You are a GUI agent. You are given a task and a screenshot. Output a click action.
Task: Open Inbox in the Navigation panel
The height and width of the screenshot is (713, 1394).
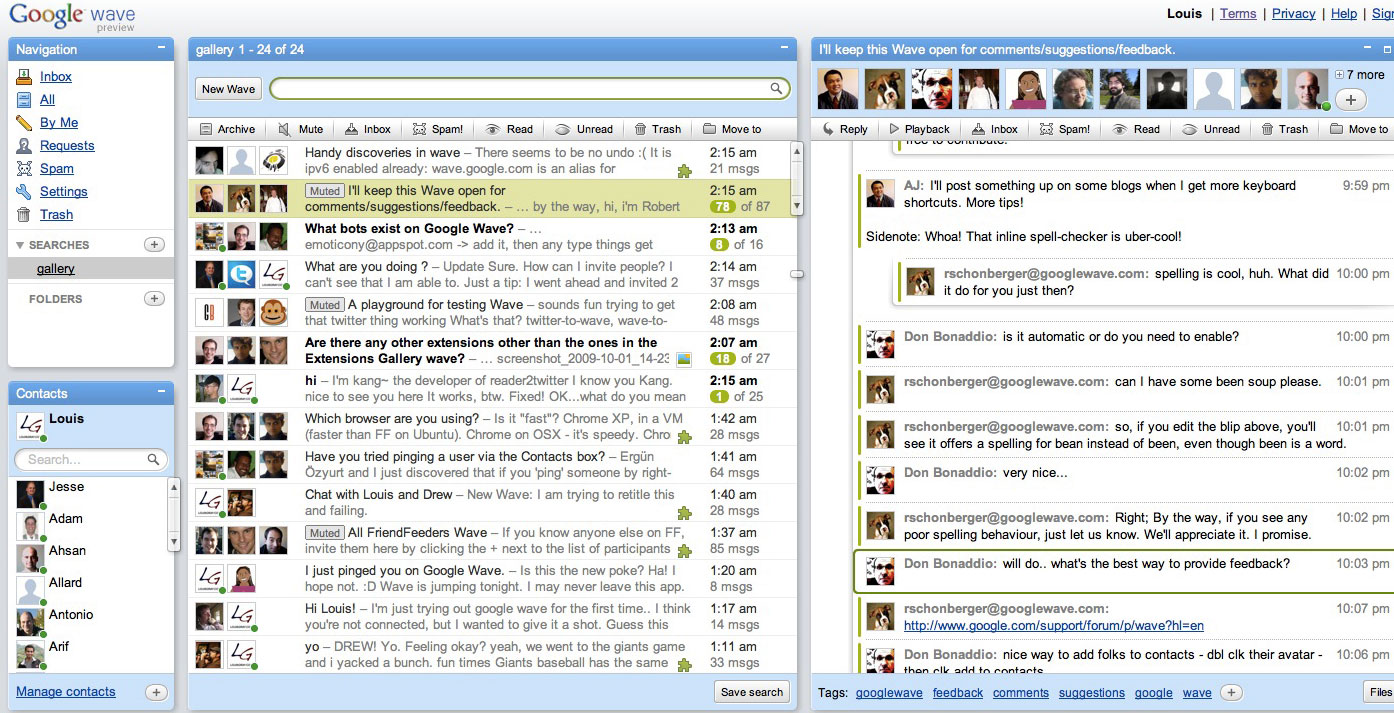point(55,76)
